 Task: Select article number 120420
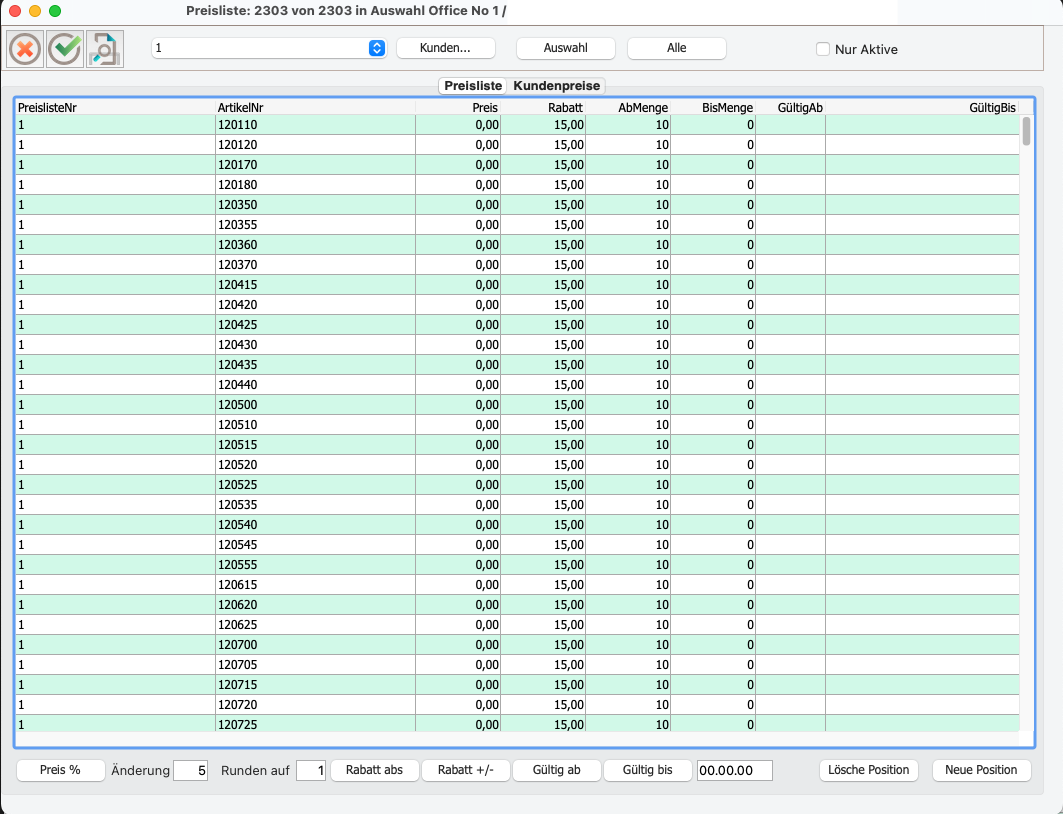pos(237,304)
